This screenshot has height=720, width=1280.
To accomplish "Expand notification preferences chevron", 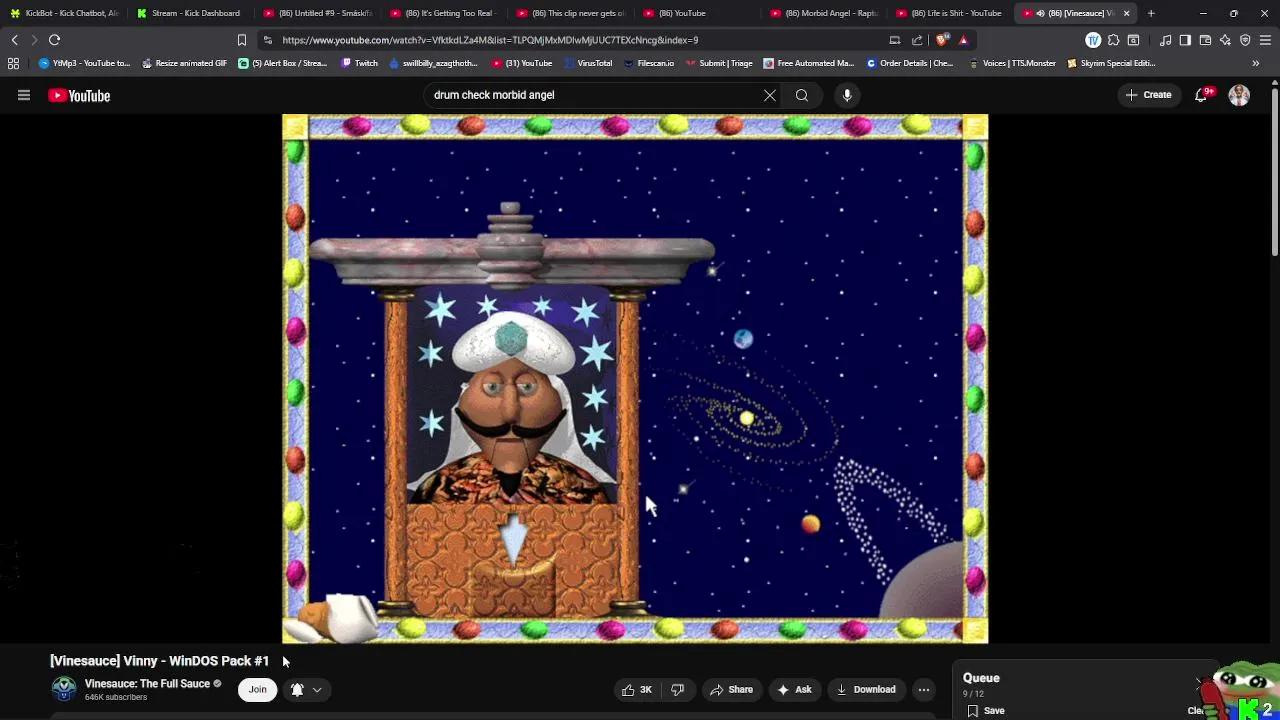I will pyautogui.click(x=317, y=689).
